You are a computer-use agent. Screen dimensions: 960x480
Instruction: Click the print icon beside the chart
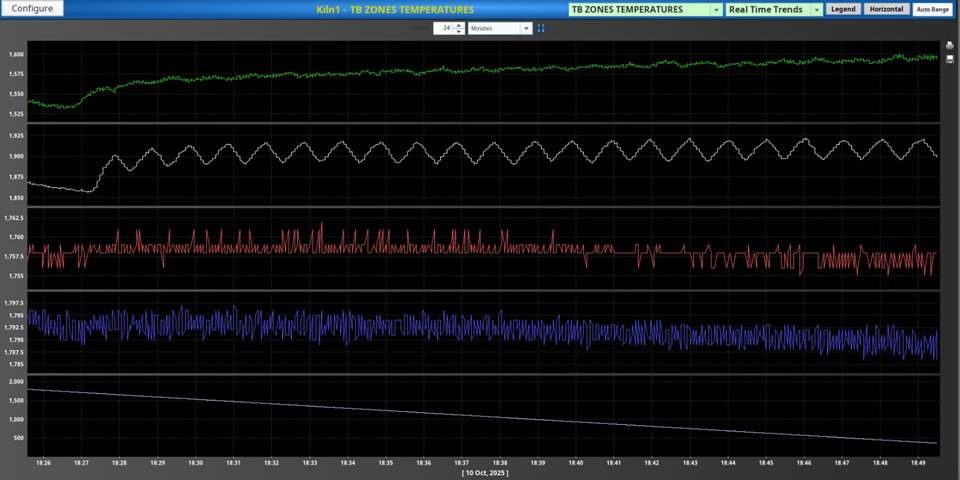point(950,45)
